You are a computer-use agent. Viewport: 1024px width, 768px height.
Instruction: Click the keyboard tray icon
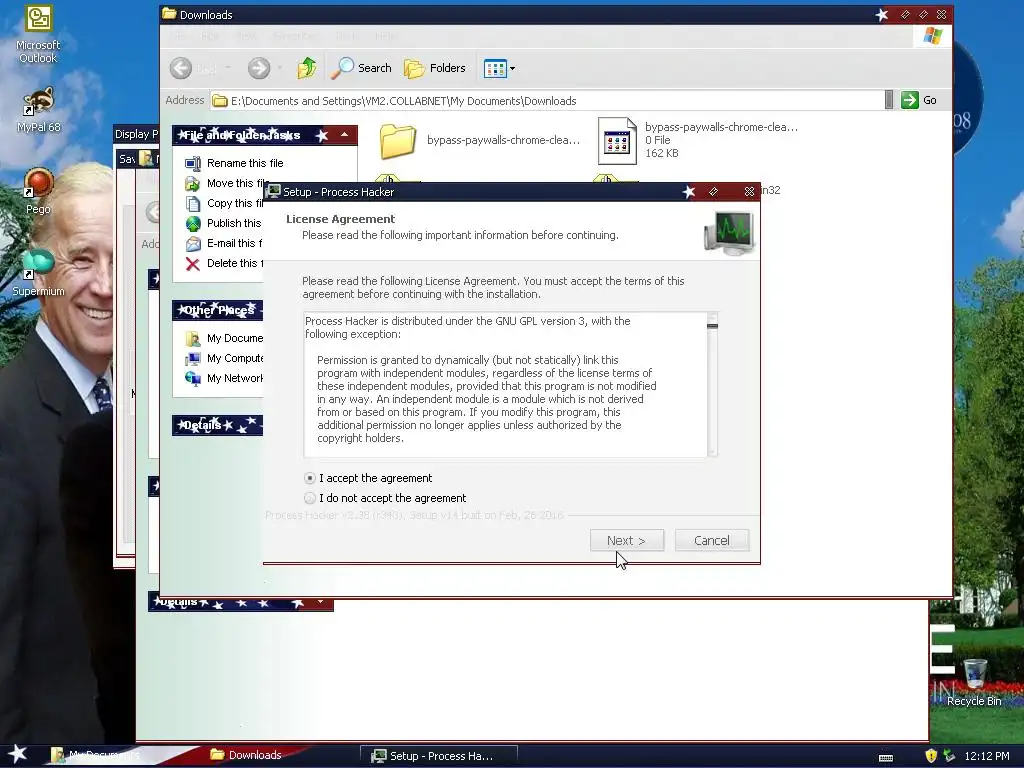886,757
